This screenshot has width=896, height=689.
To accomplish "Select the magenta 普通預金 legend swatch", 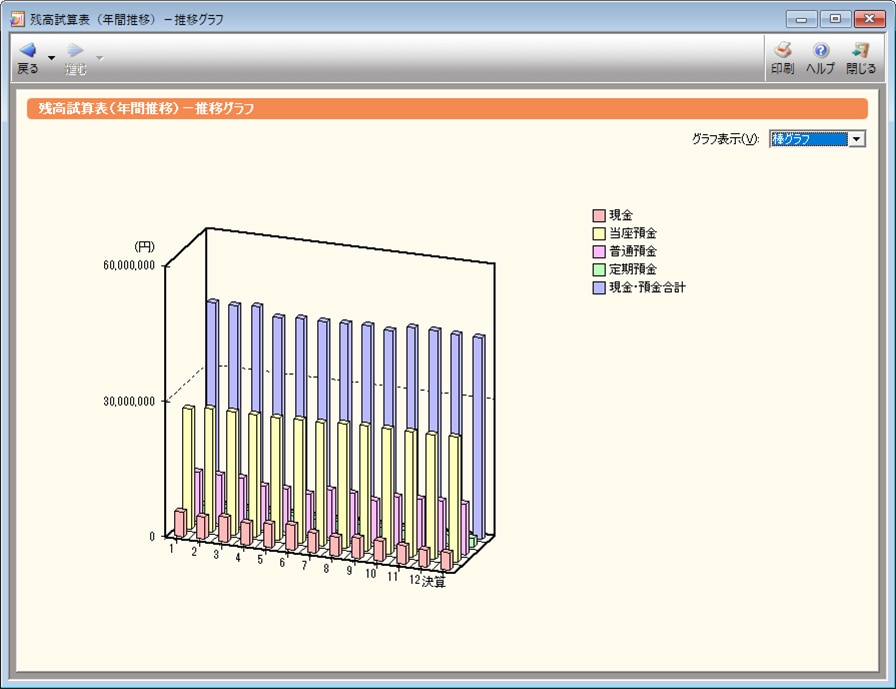I will click(599, 252).
